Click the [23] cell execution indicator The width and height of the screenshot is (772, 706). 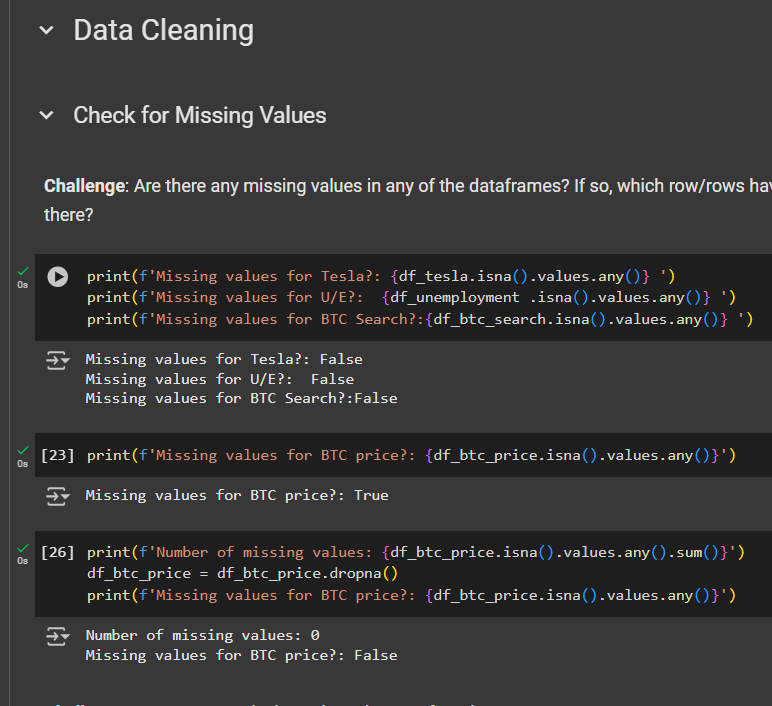pos(58,455)
